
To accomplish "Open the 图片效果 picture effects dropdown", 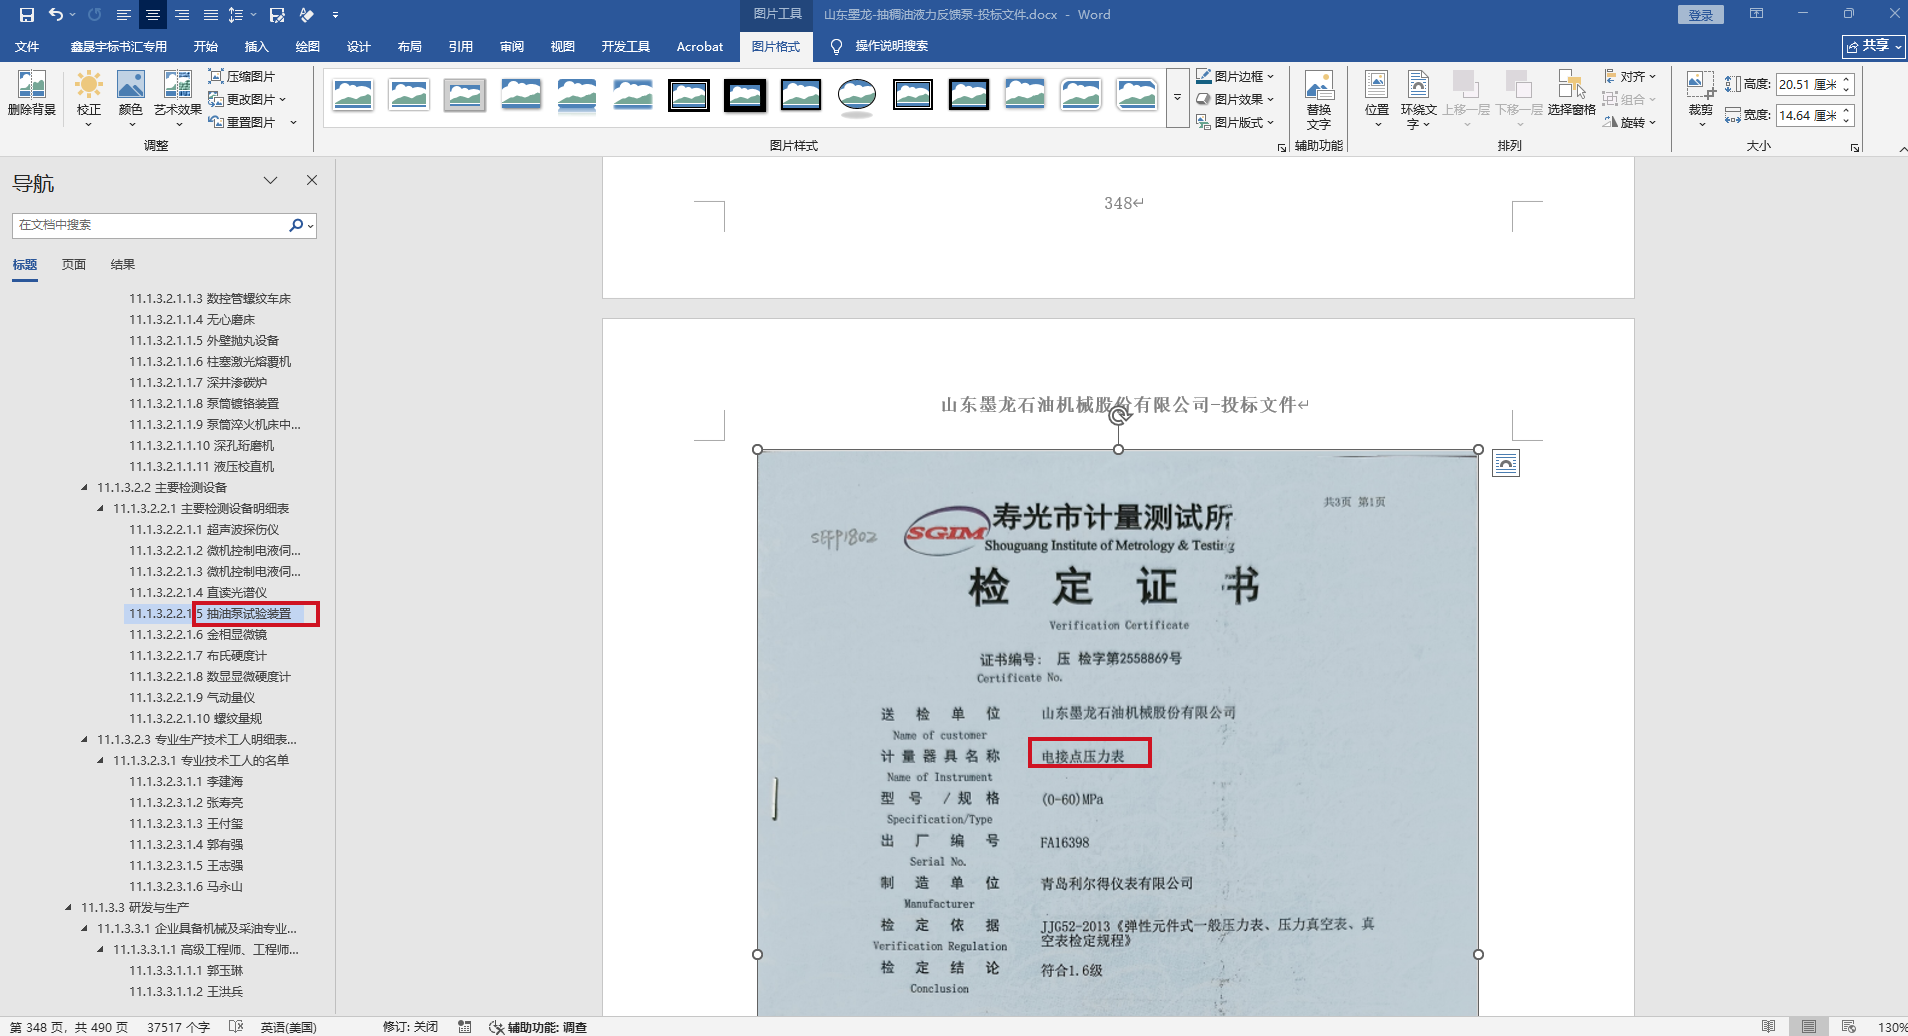I will point(1236,99).
